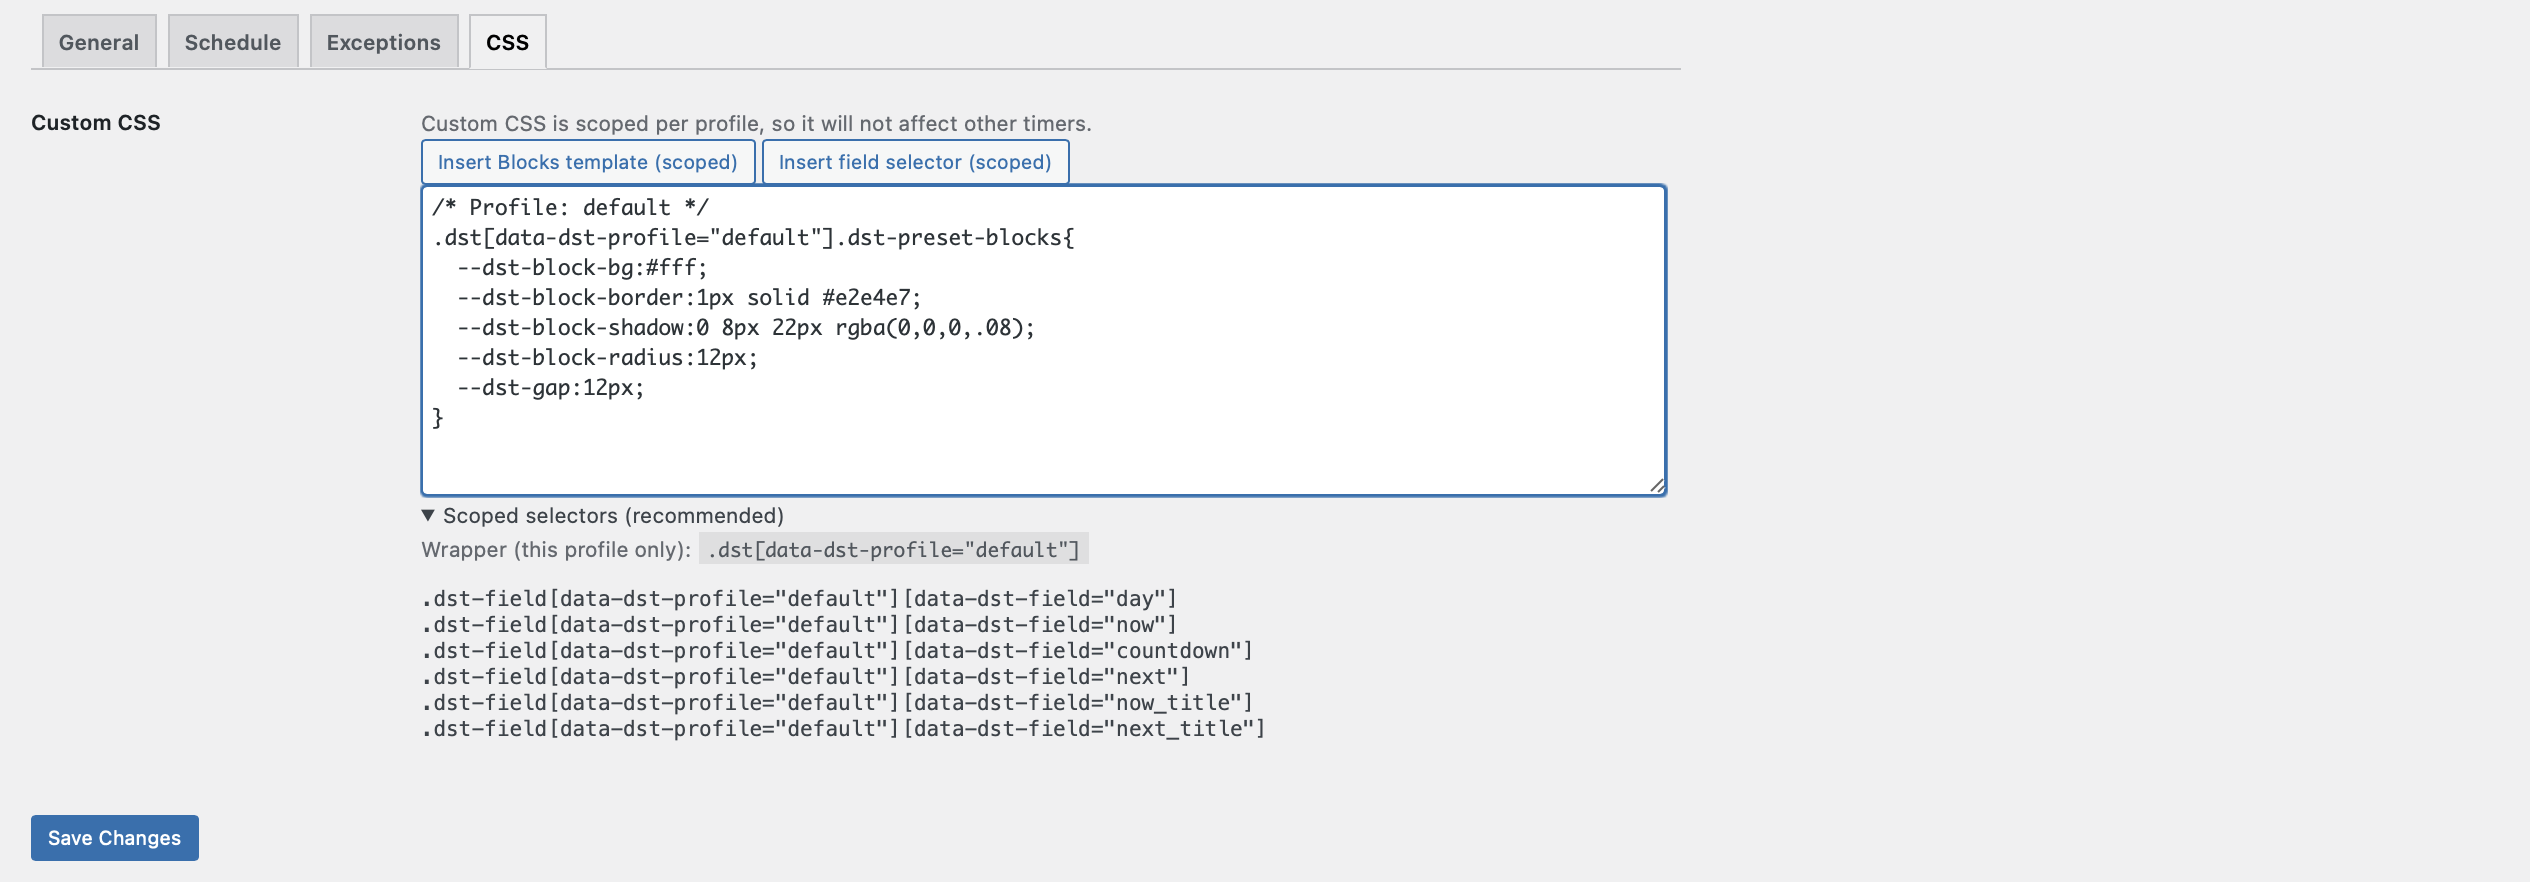This screenshot has height=882, width=2530.
Task: Grab the textarea resize handle corner
Action: [x=1656, y=486]
